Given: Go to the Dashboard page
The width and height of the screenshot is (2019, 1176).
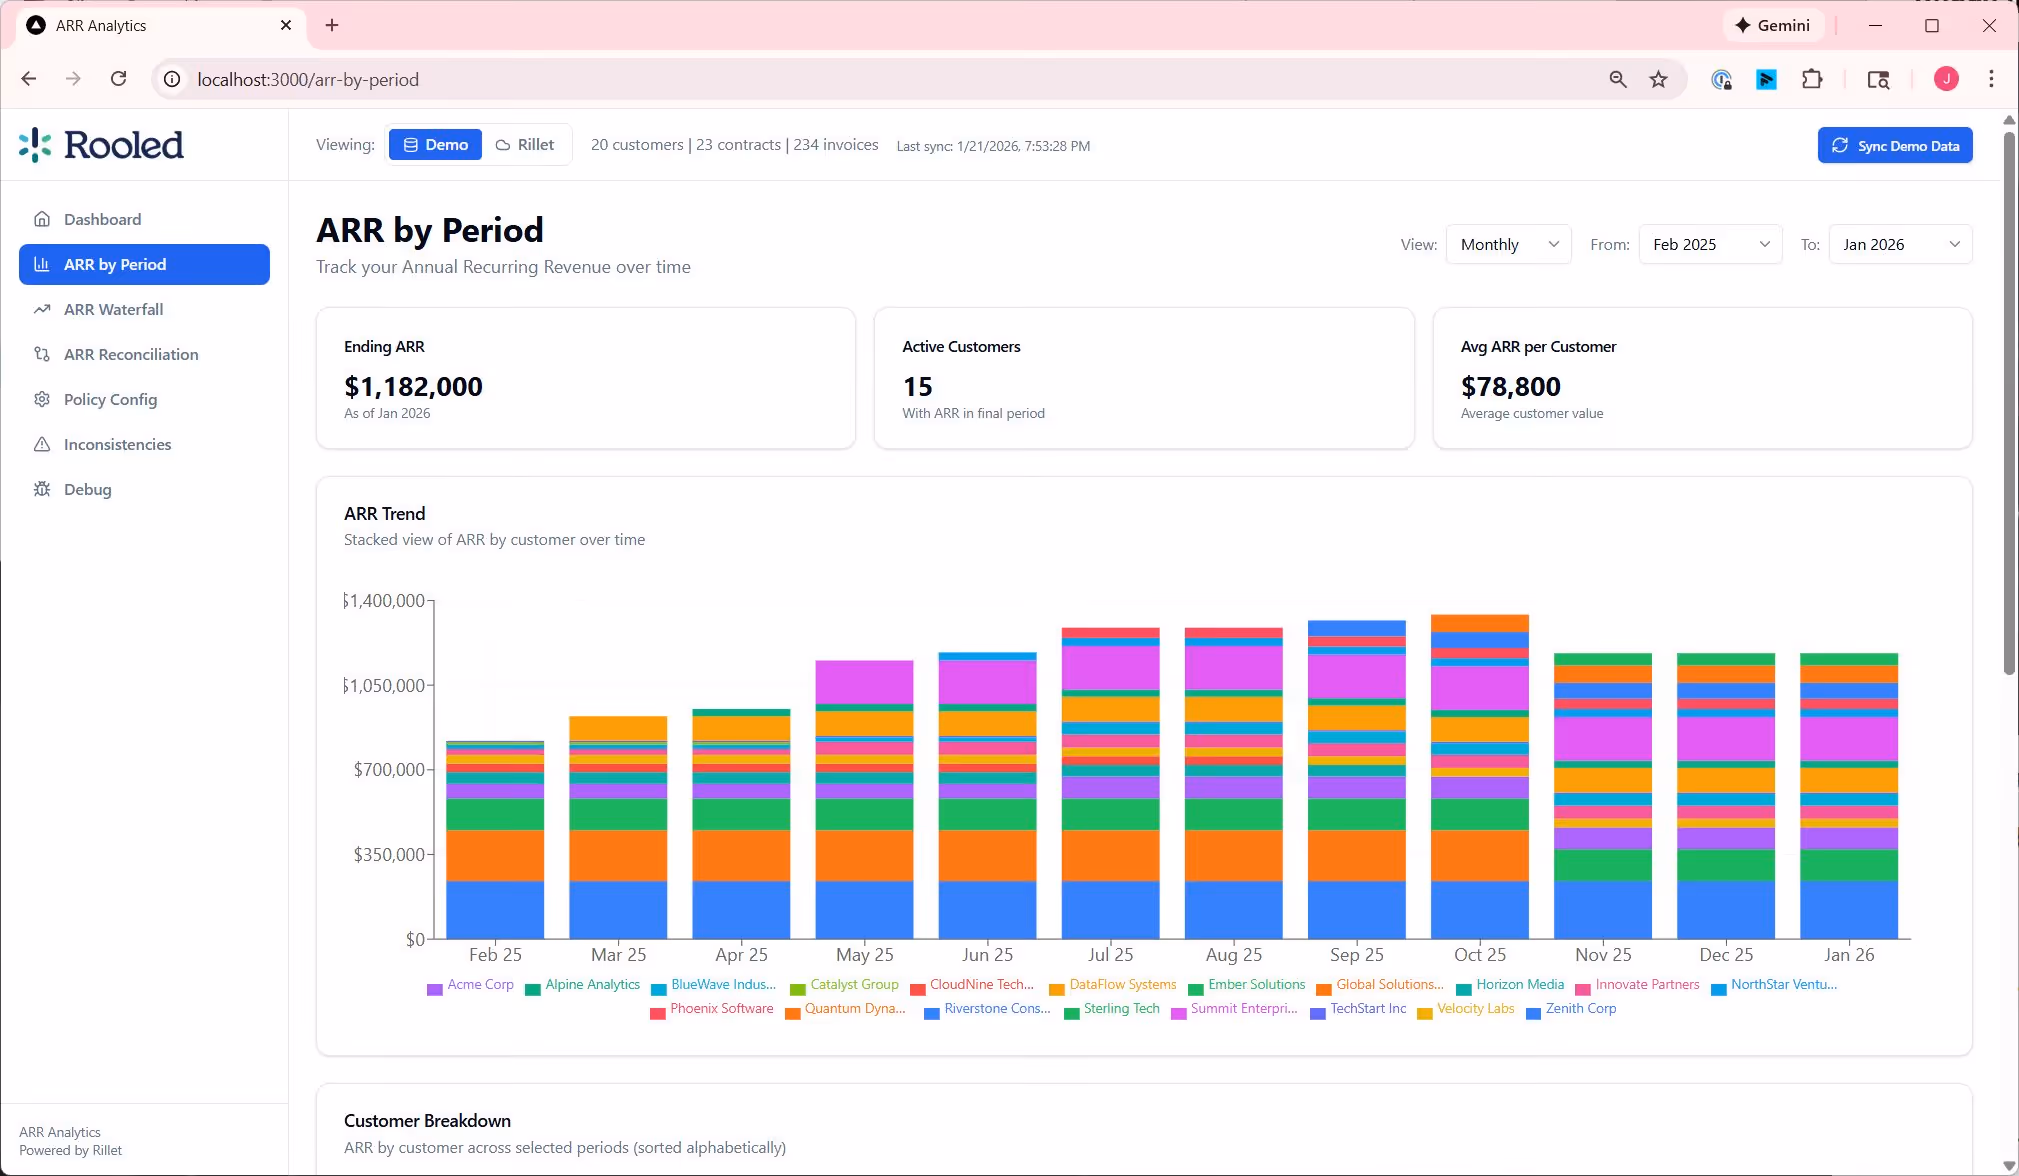Looking at the screenshot, I should coord(102,219).
